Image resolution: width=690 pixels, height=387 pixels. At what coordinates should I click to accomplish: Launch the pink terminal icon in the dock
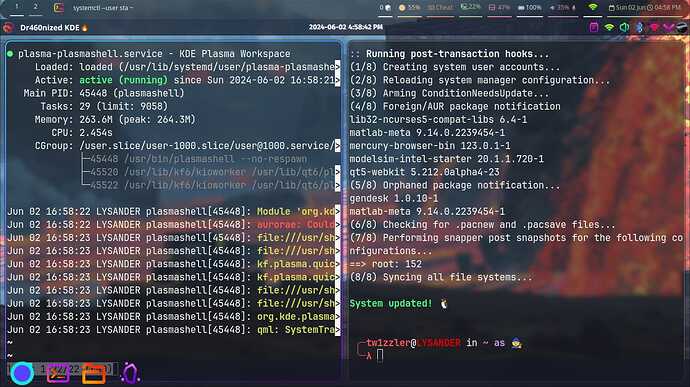59,374
